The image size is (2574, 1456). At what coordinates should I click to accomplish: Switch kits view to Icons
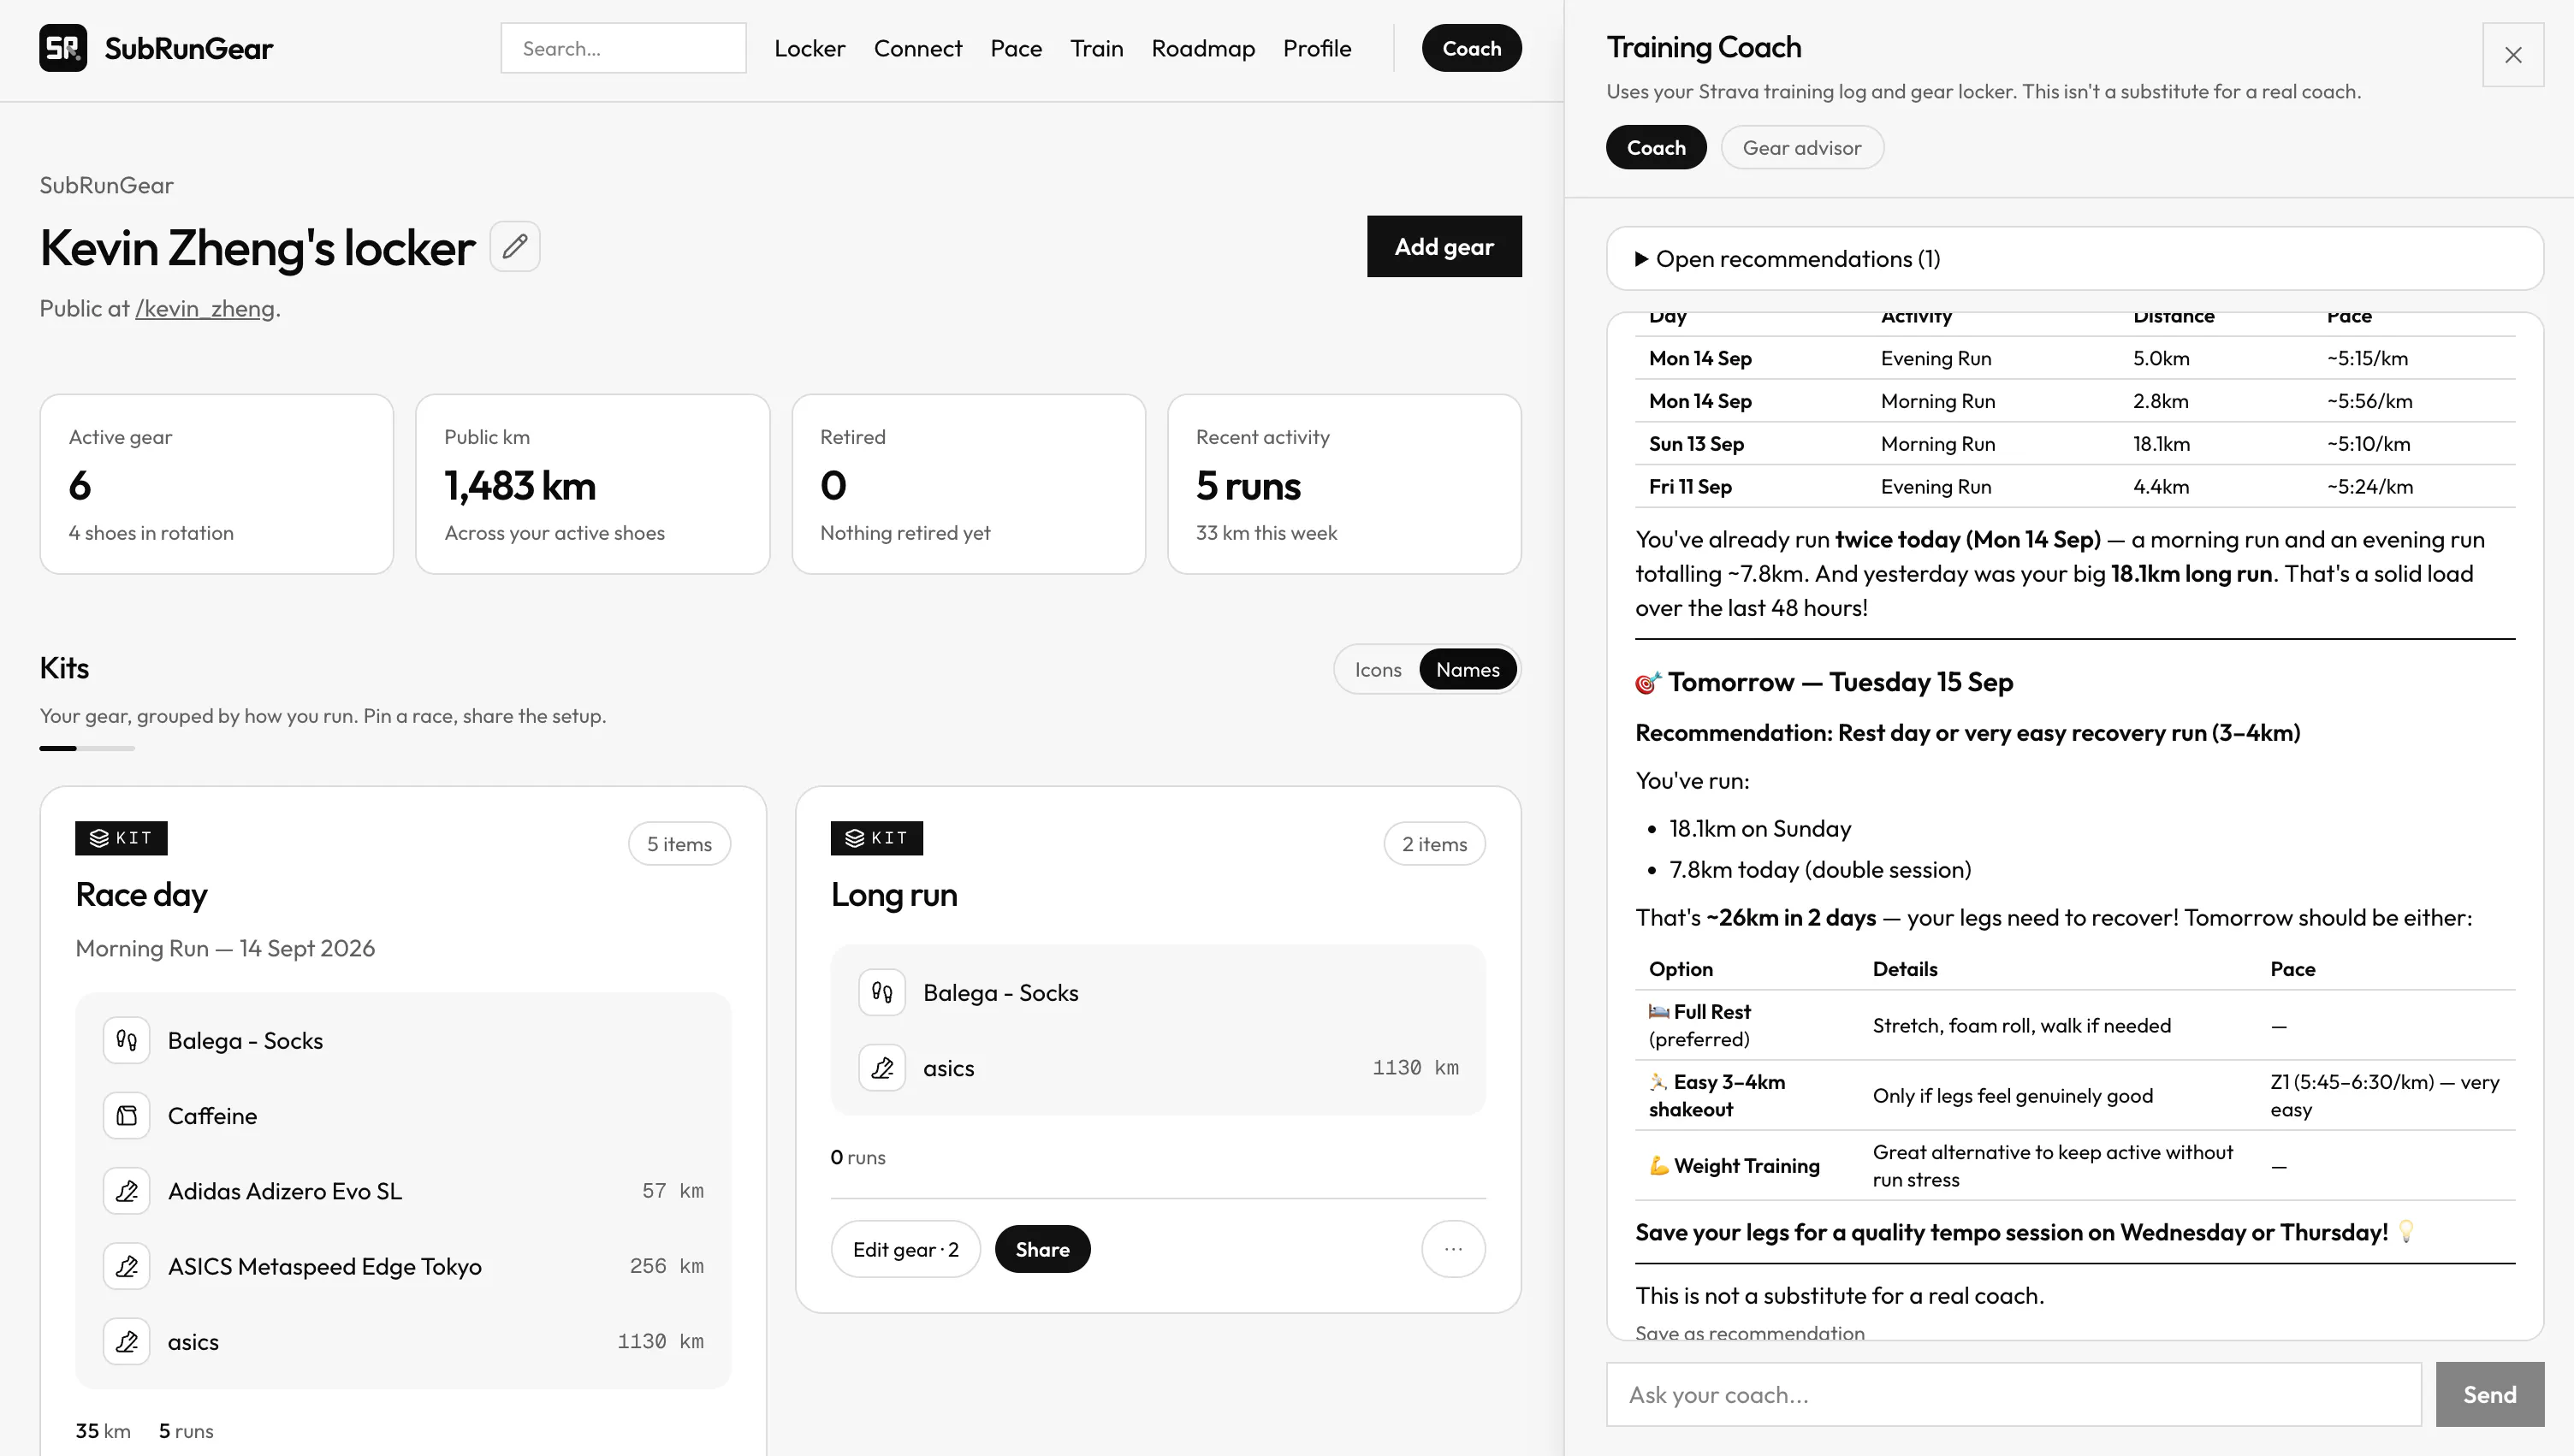tap(1378, 669)
